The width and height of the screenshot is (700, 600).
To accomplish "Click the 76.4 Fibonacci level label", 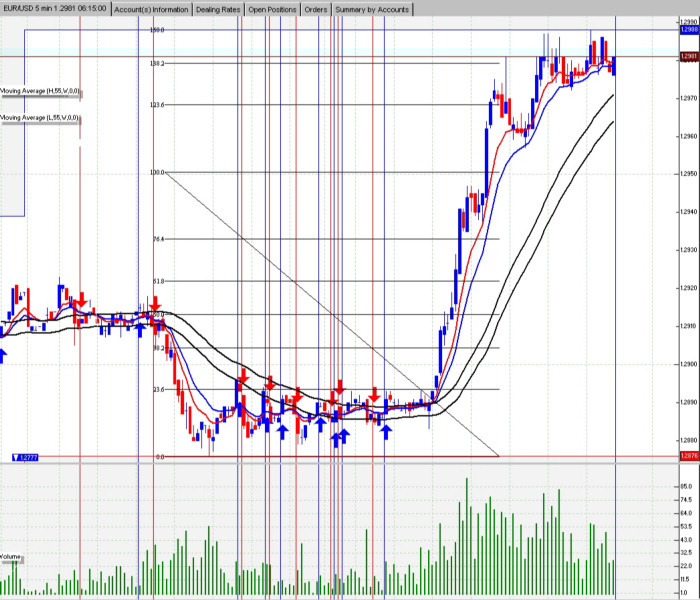I will (x=158, y=239).
